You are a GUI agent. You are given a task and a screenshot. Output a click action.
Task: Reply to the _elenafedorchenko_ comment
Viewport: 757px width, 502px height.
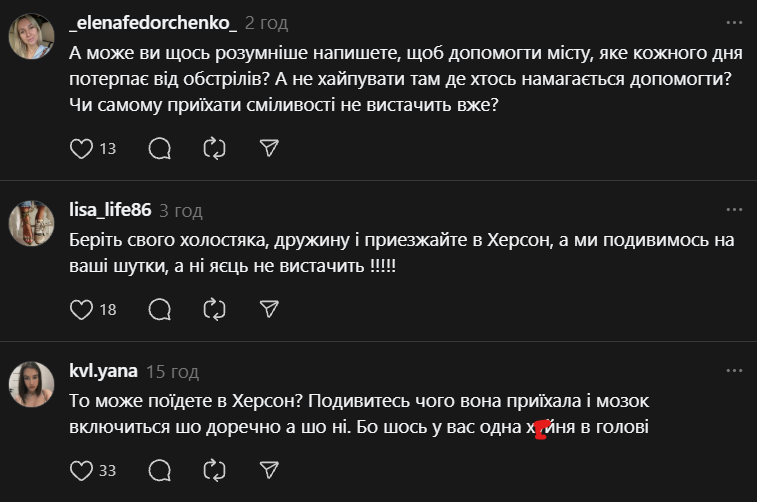point(159,149)
